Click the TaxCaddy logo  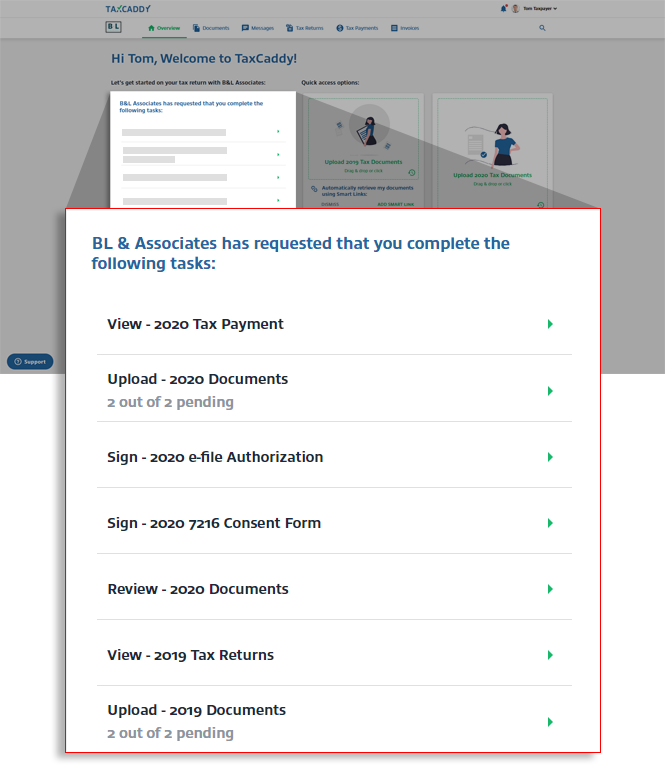(128, 9)
